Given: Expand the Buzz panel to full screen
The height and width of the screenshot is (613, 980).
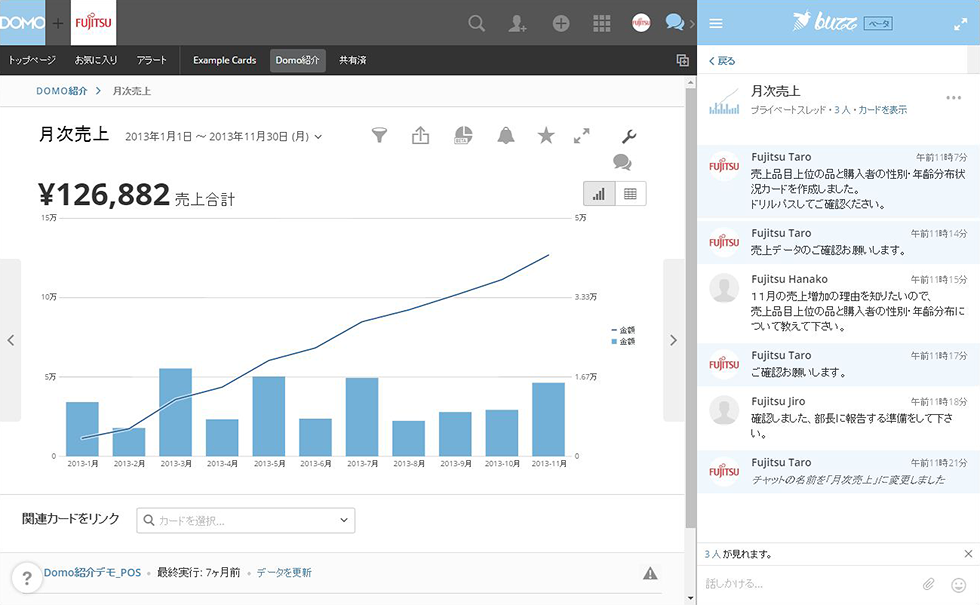Looking at the screenshot, I should [960, 24].
